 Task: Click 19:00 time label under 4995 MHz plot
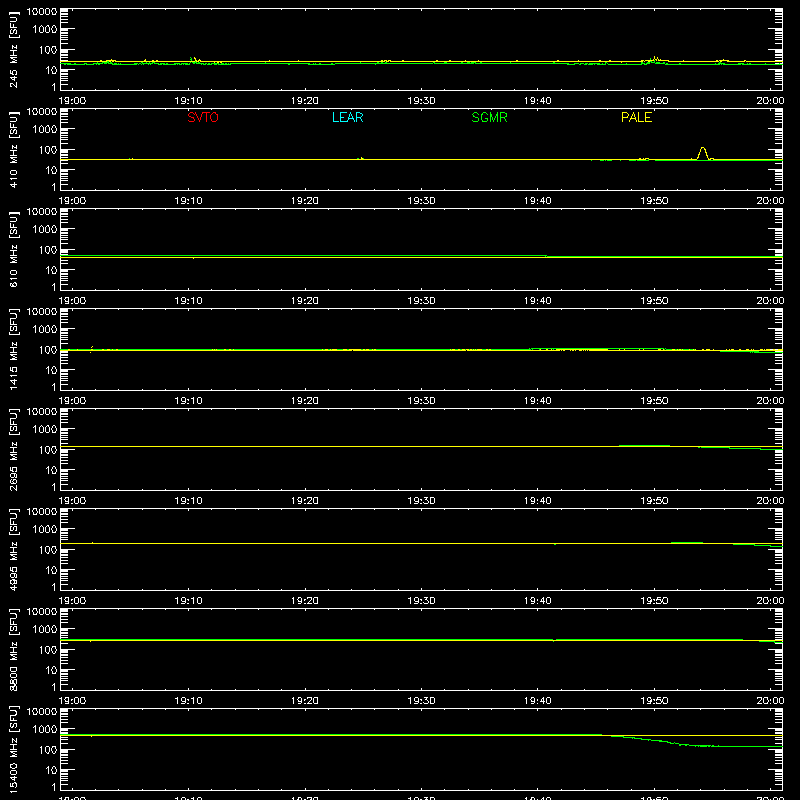point(72,601)
